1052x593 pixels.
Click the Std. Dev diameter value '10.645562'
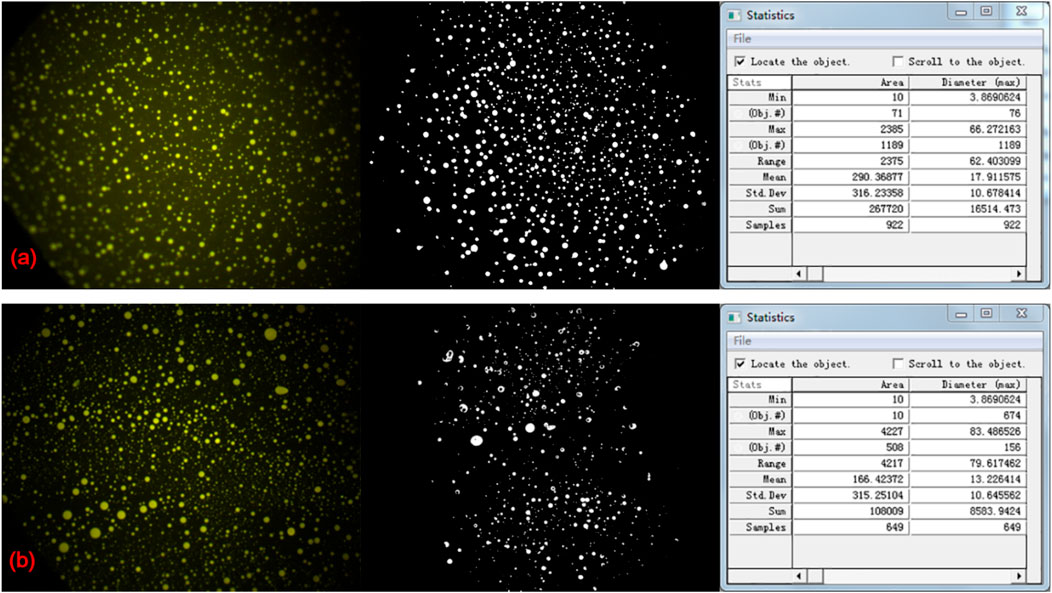(994, 496)
